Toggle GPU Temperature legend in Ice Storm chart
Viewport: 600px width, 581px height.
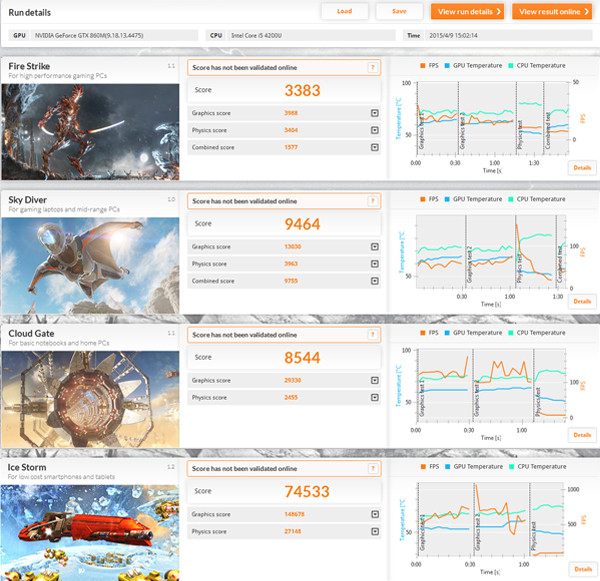474,467
